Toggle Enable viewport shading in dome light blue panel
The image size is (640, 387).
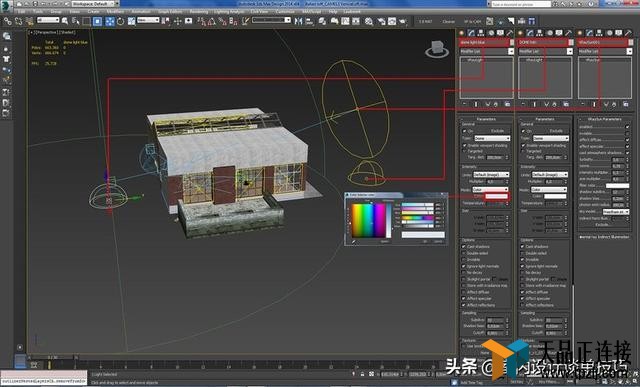(464, 145)
